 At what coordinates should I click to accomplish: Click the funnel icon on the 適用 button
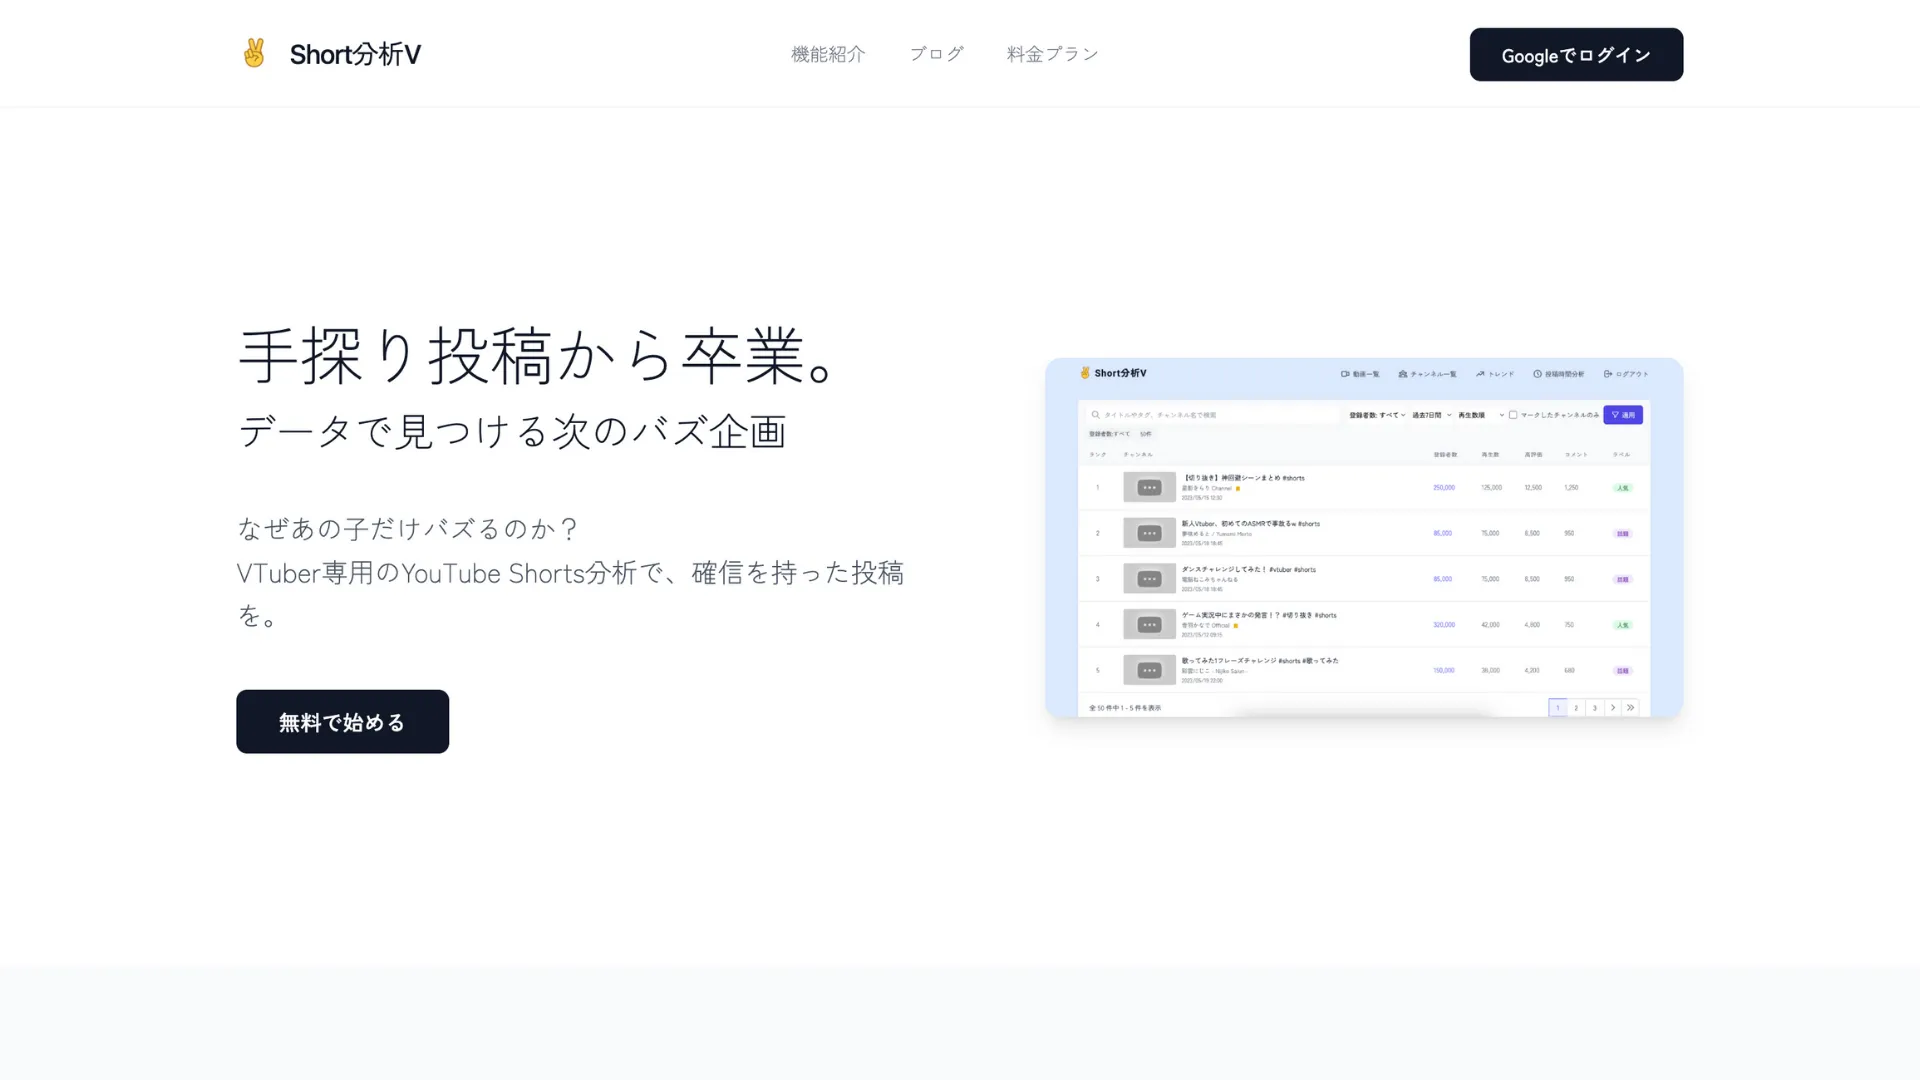(x=1614, y=415)
